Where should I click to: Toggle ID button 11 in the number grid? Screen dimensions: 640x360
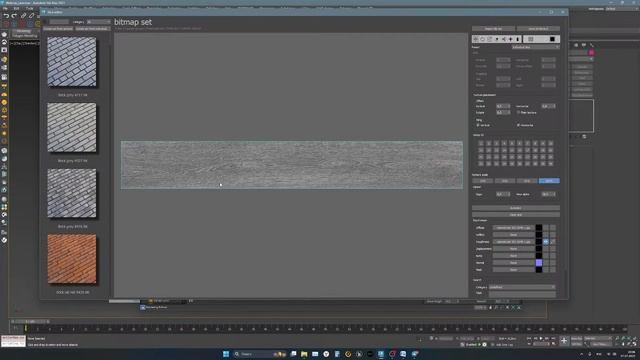click(481, 150)
